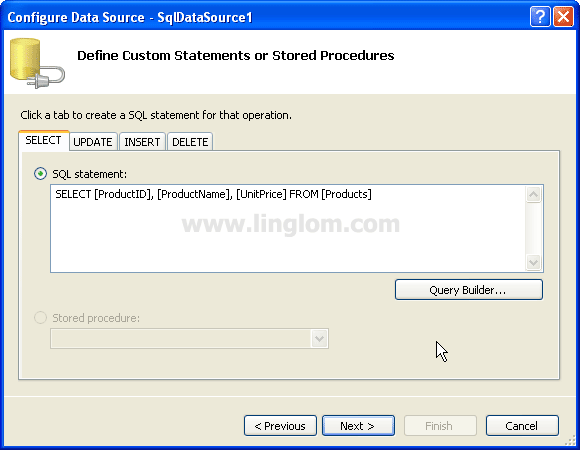Open the stored procedure dropdown list

pos(319,338)
